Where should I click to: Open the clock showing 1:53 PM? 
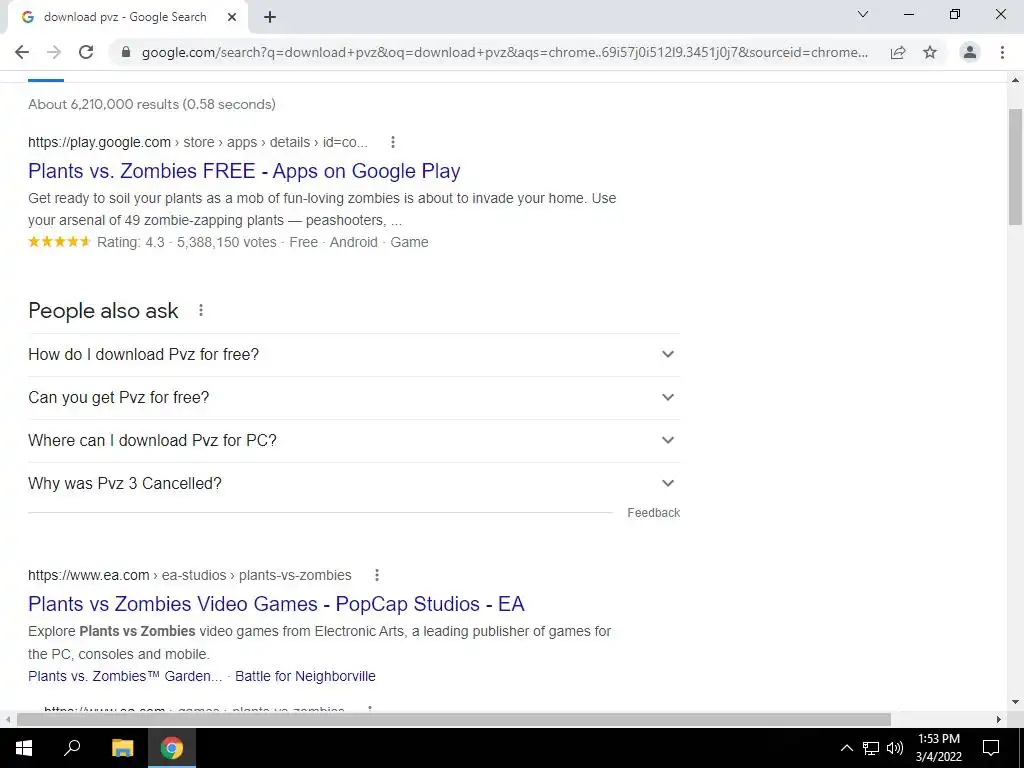tap(938, 748)
